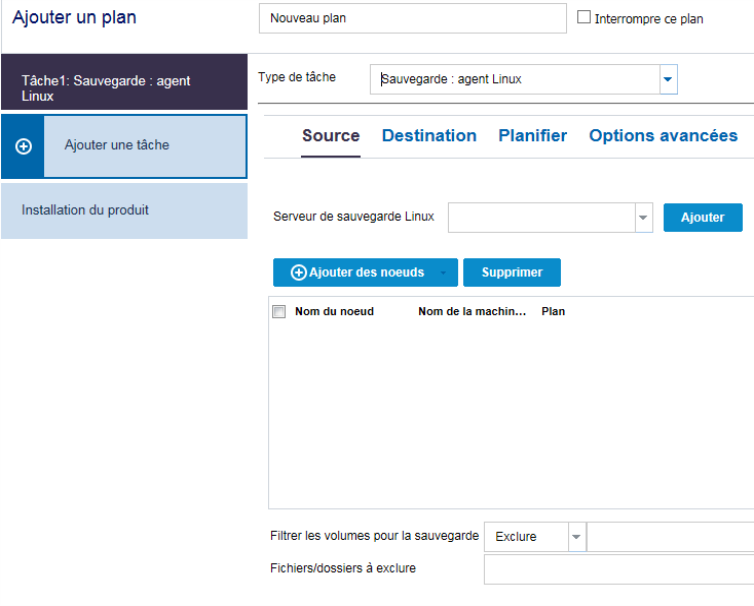Open the Options avancées tab
The image size is (754, 606).
tap(663, 136)
